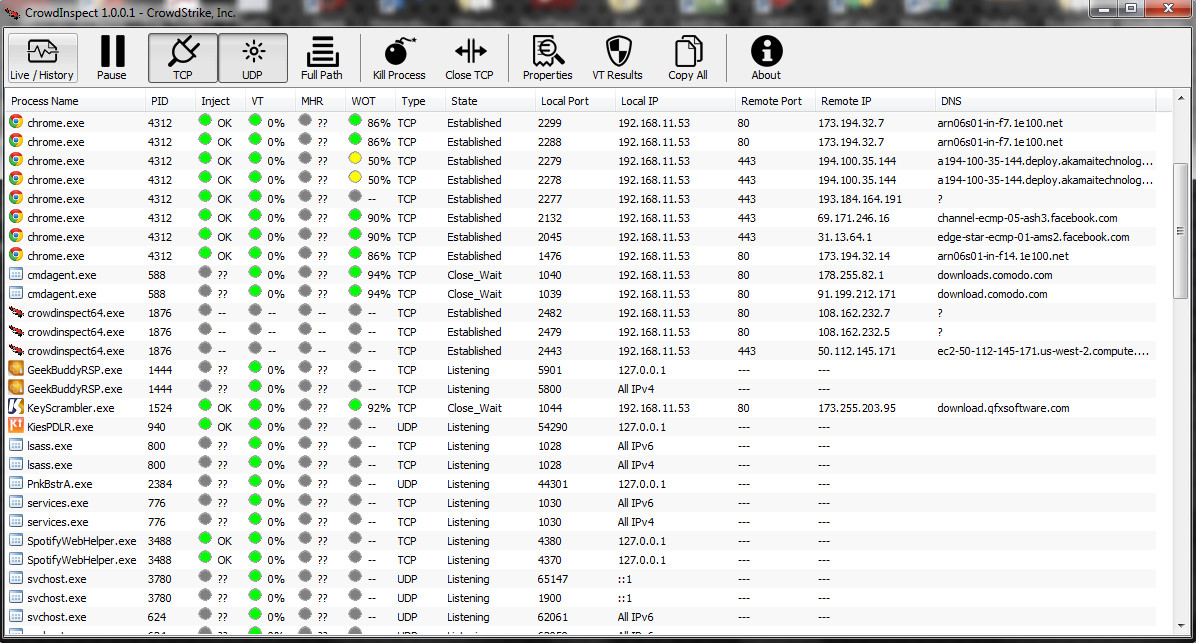
Task: Click remote IP 193.184.164.191
Action: [860, 199]
